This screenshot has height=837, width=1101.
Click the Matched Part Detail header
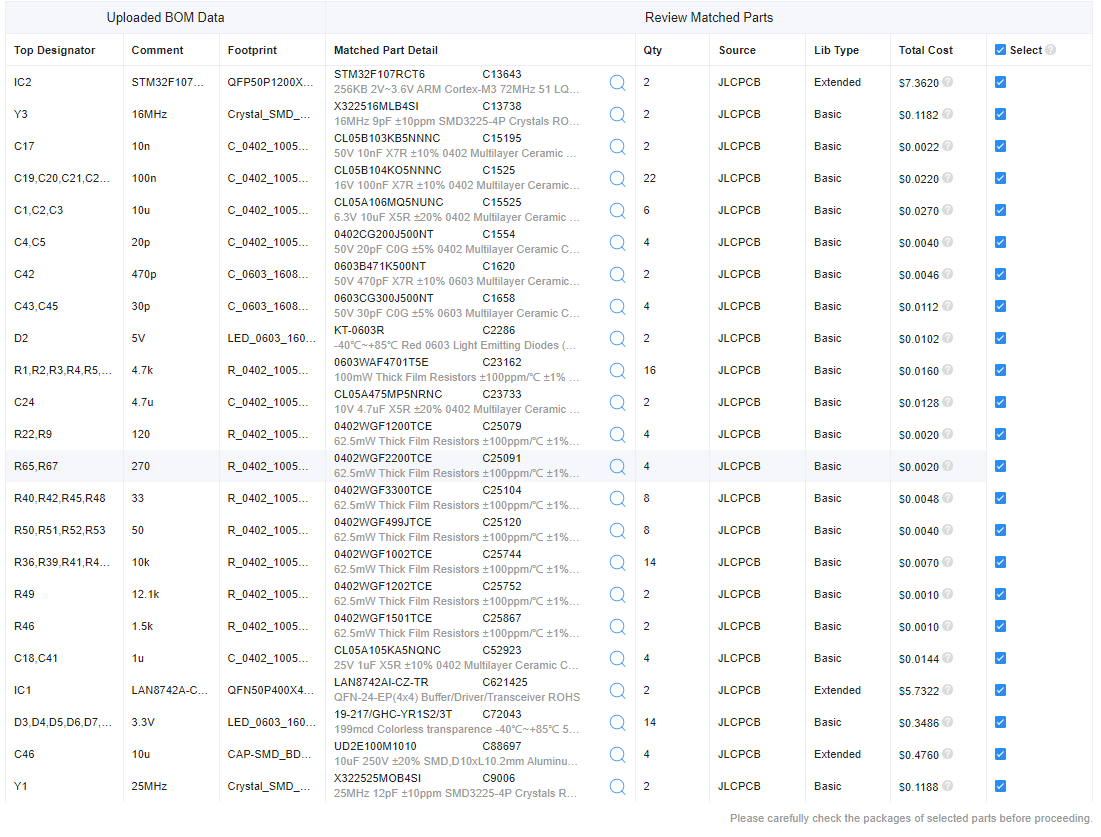[x=386, y=51]
